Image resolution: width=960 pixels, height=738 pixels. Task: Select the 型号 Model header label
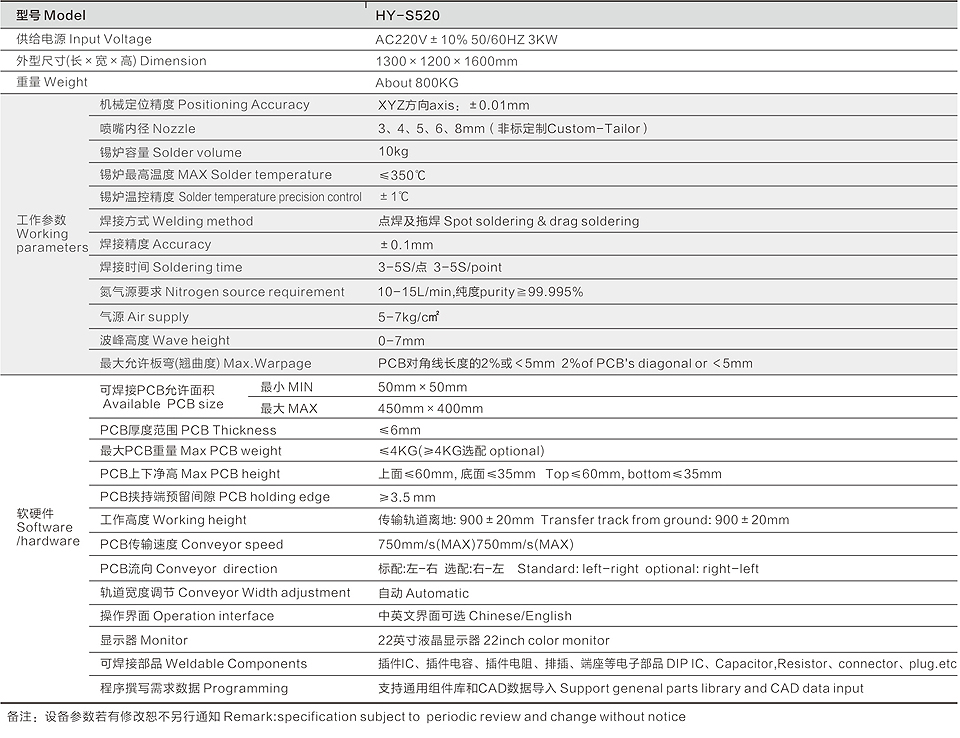point(51,15)
